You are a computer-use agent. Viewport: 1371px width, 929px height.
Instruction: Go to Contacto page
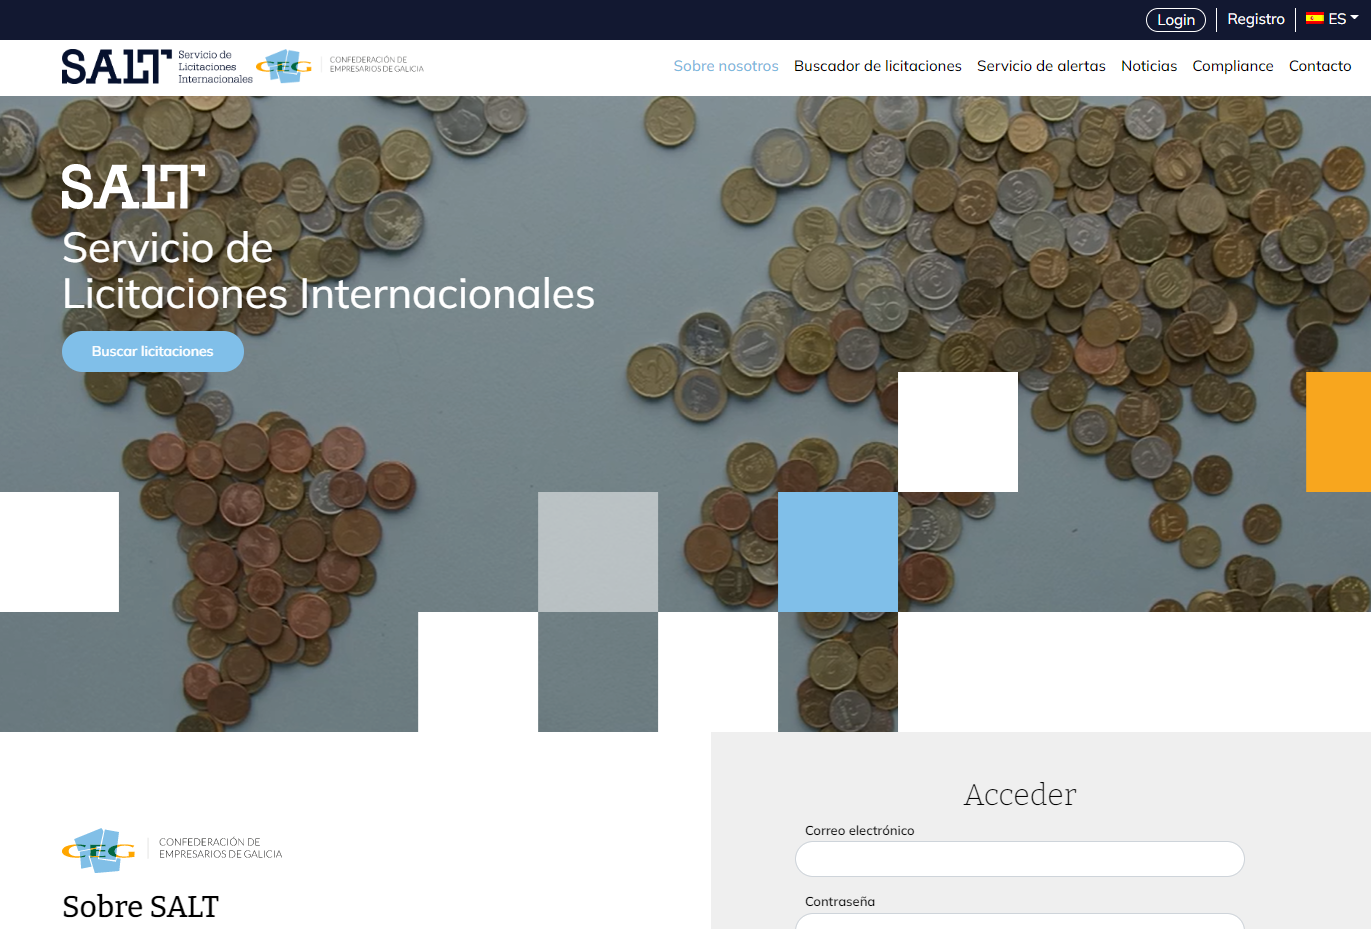point(1320,66)
